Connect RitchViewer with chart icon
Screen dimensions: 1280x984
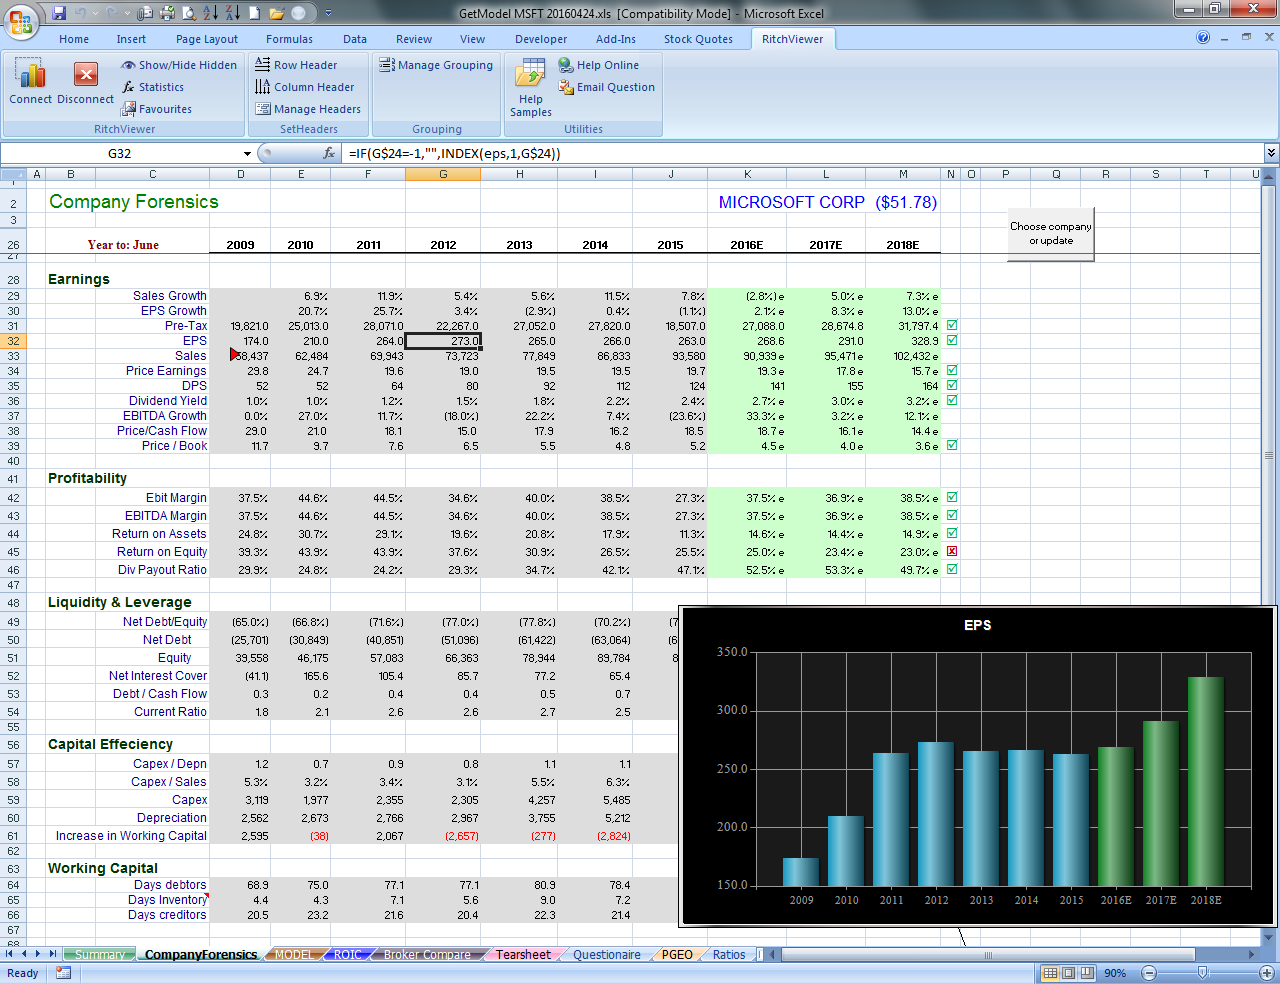30,80
